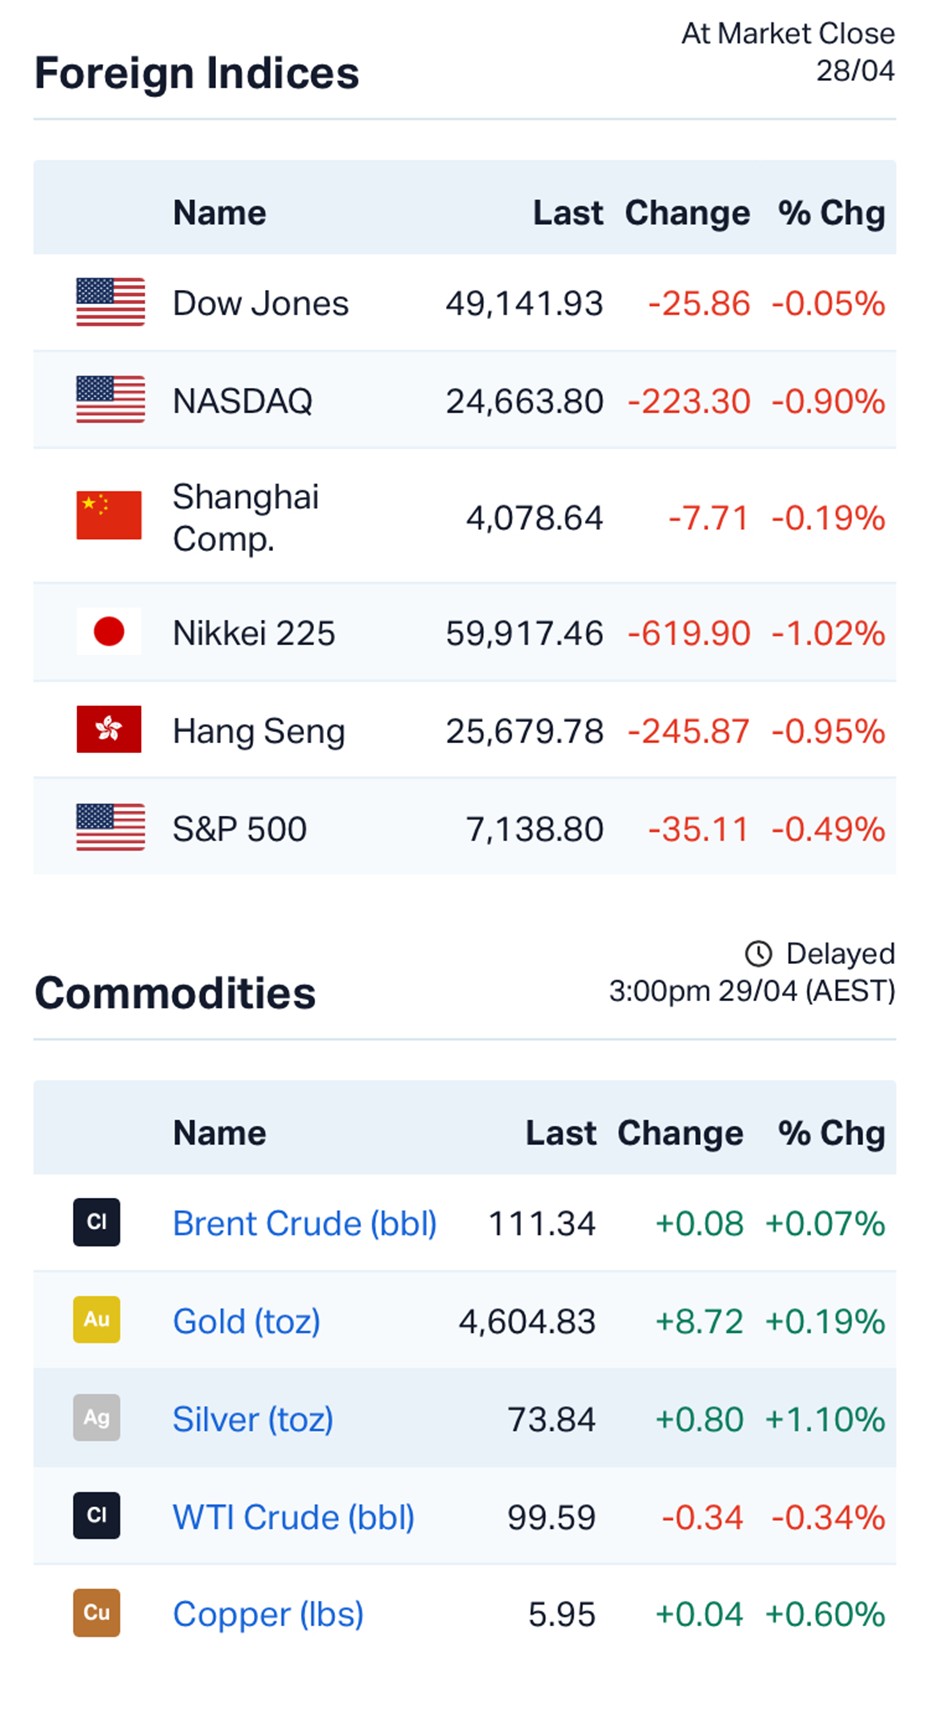Click the US flag beside Dow Jones
The height and width of the screenshot is (1714, 936).
110,302
